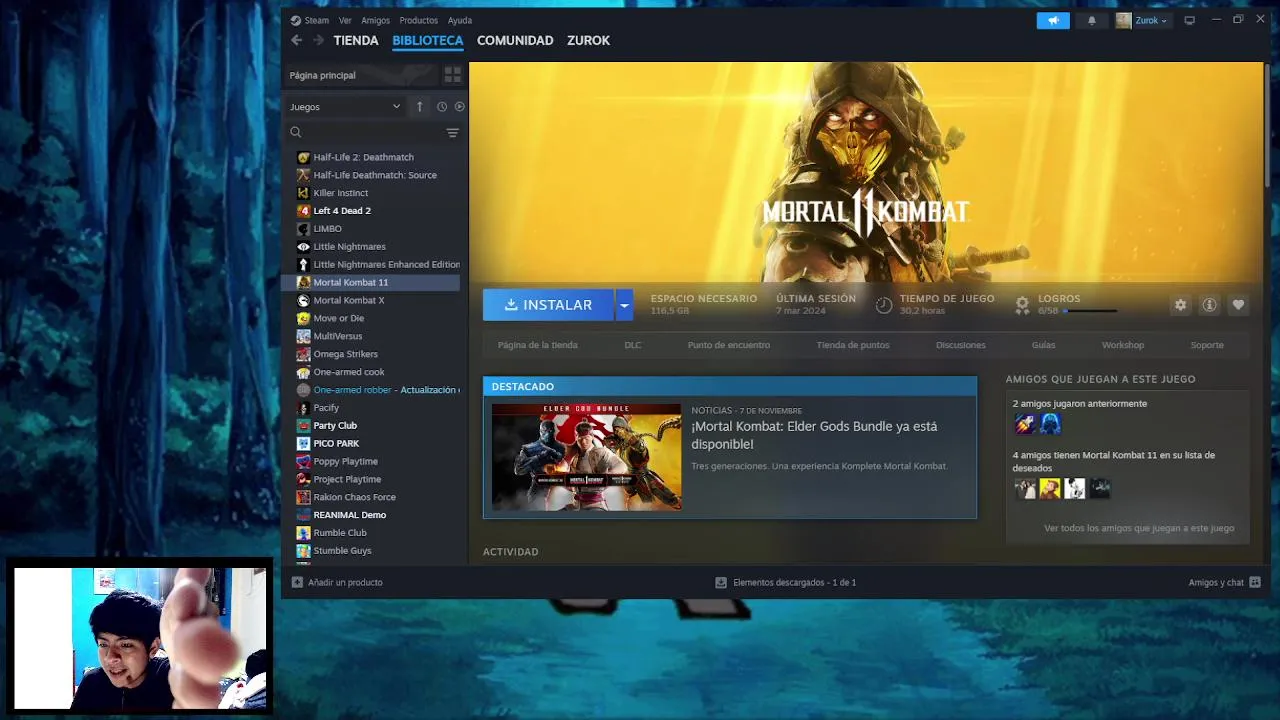Click the sort ascending arrow icon

tap(419, 106)
